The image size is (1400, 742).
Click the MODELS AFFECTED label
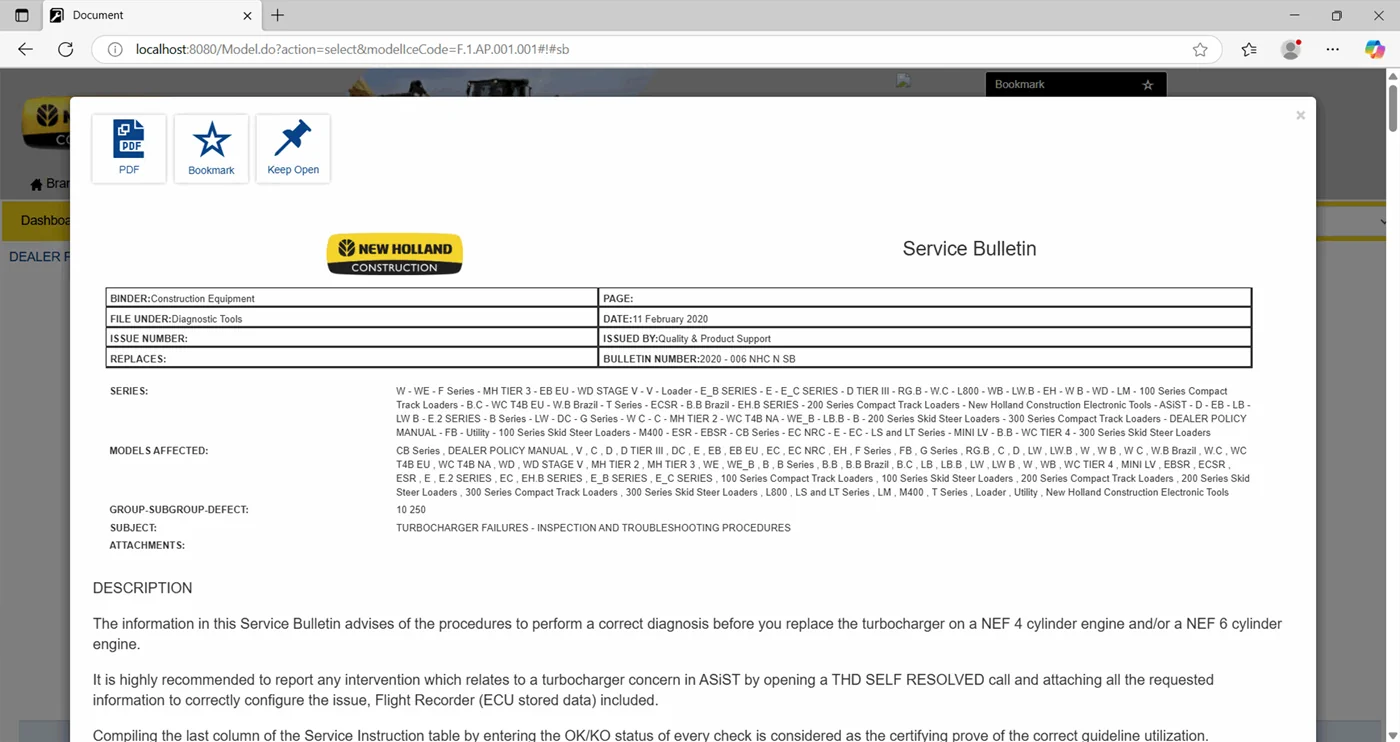click(x=159, y=451)
